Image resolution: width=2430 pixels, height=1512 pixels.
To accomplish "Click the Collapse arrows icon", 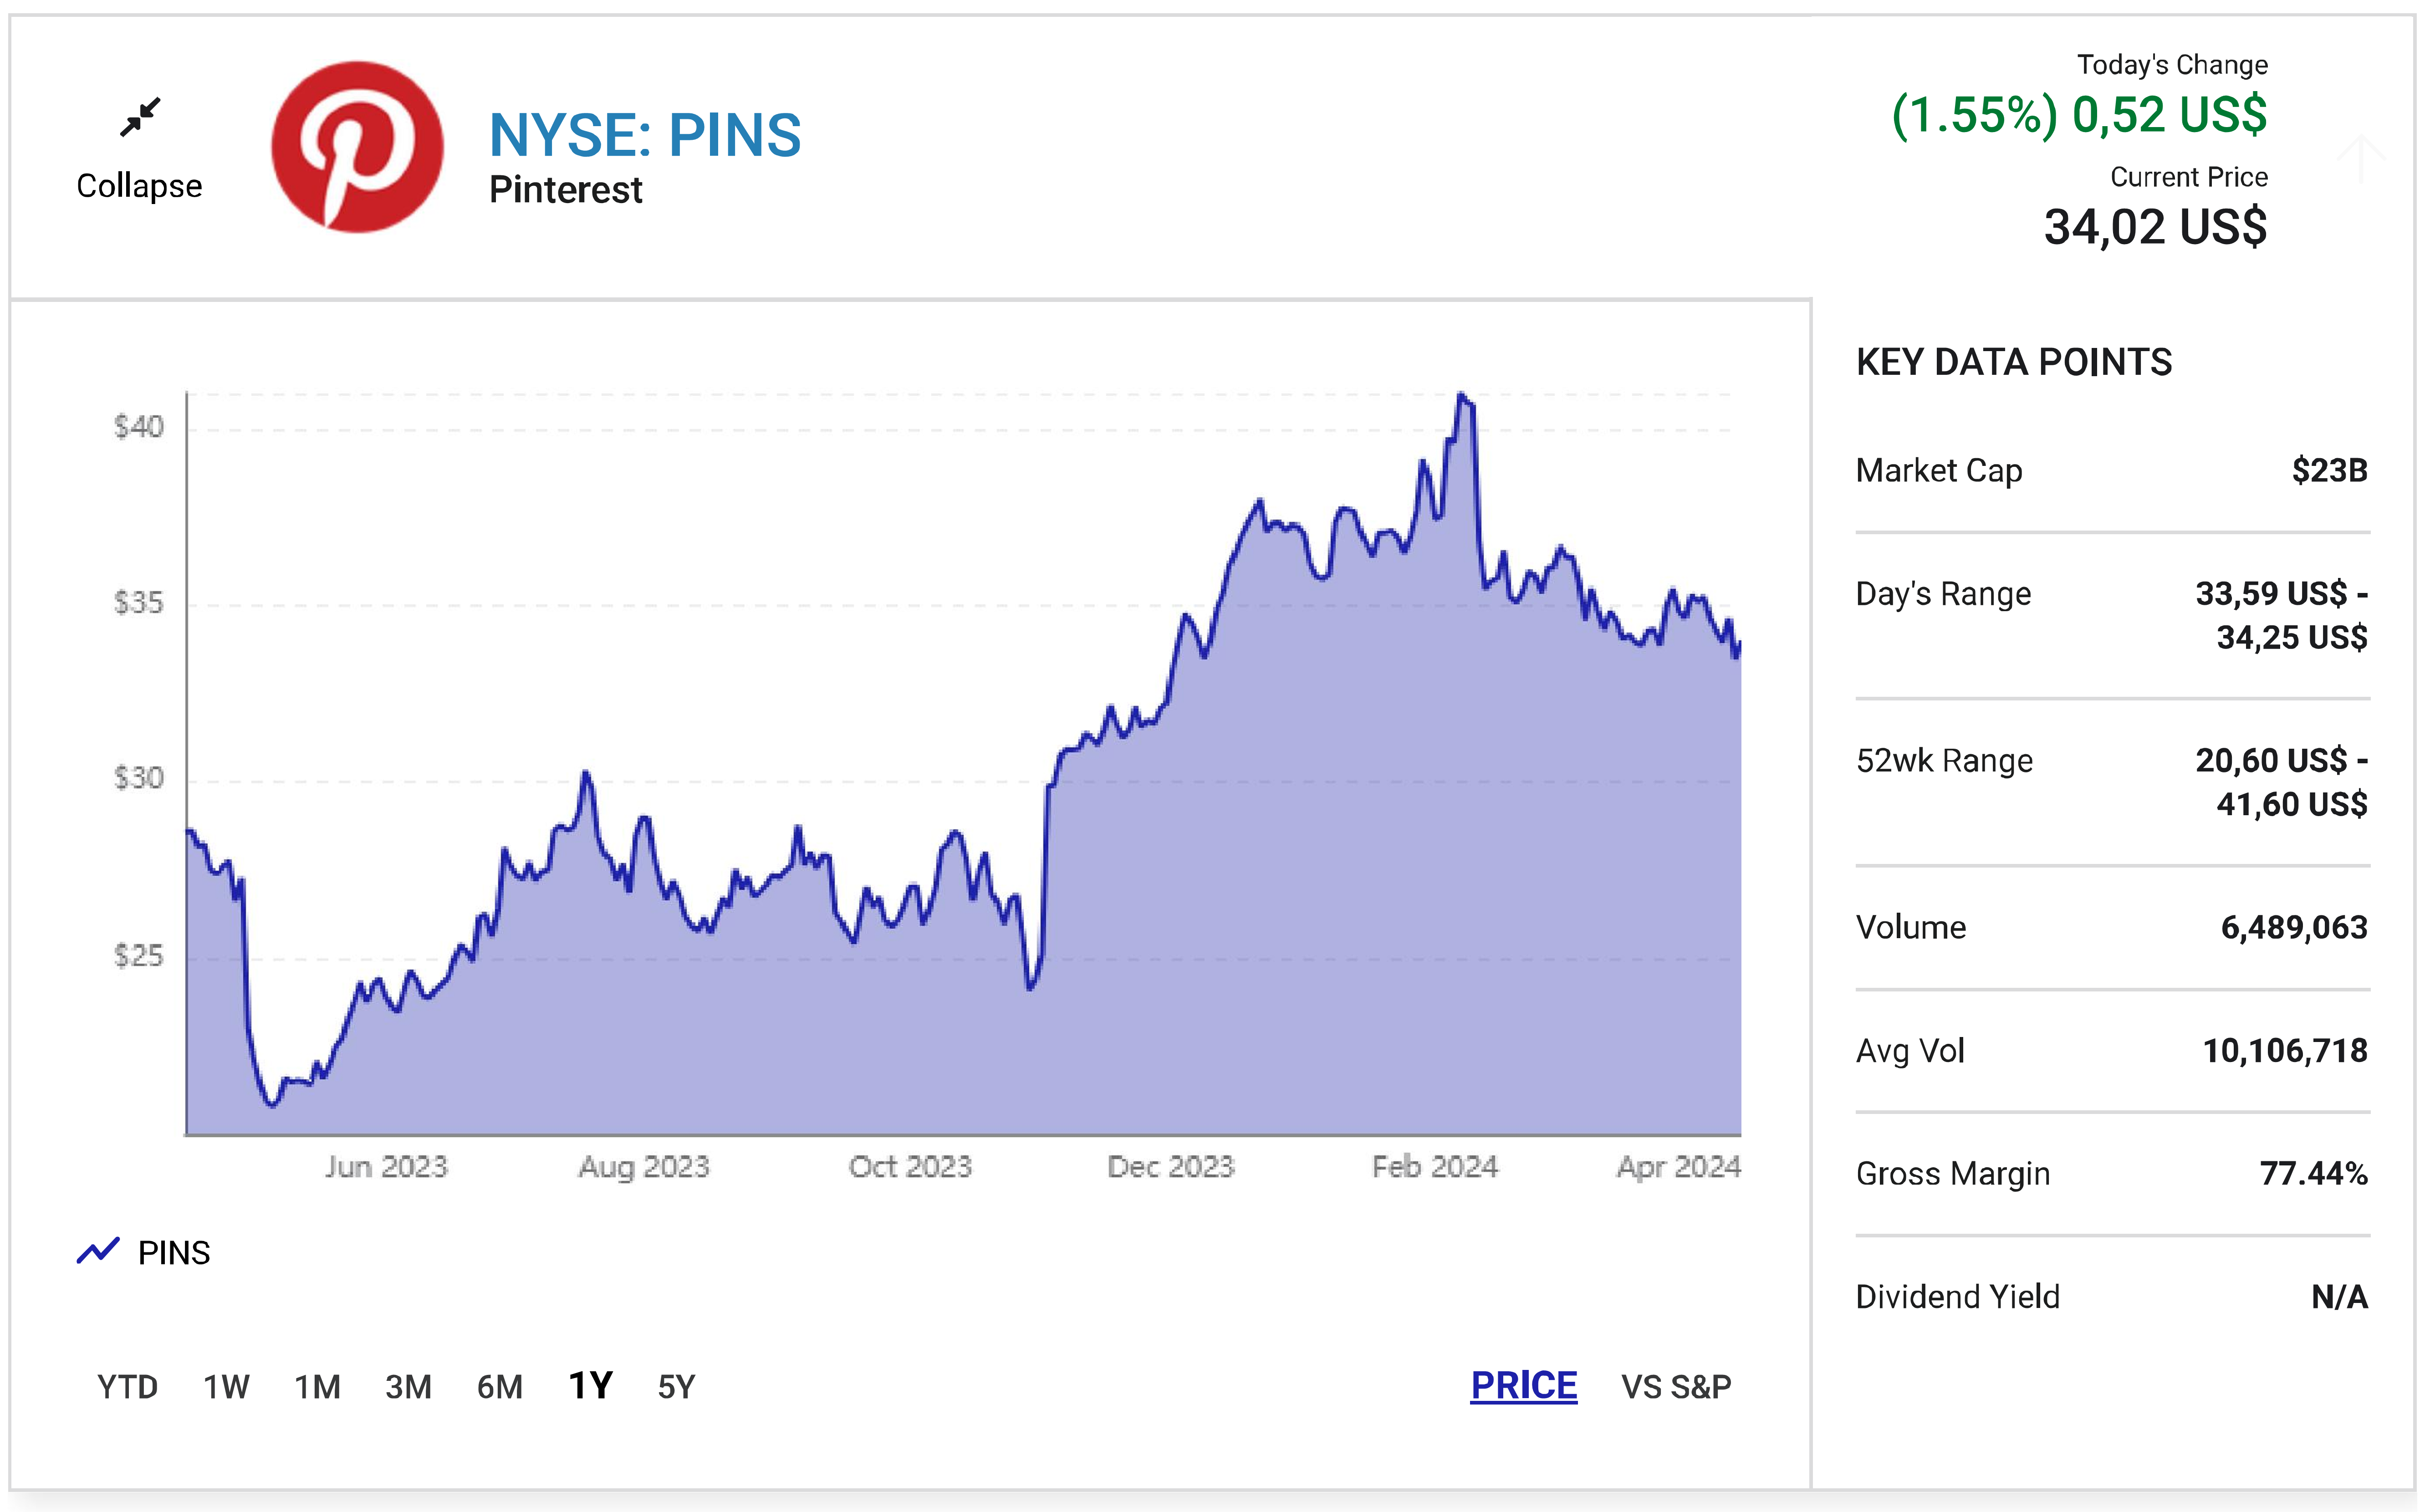I will click(140, 117).
